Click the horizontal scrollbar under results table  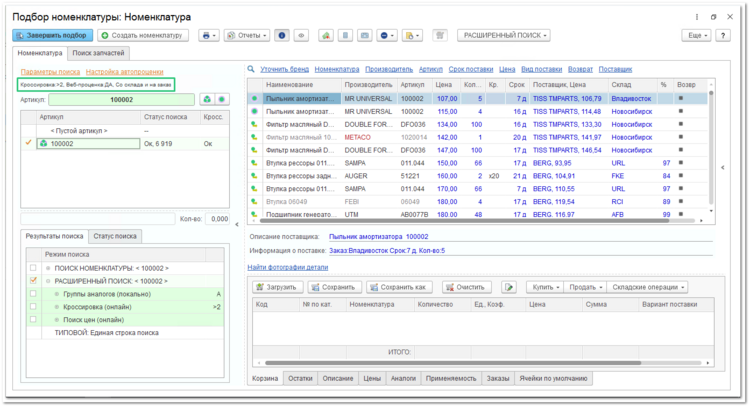(477, 221)
